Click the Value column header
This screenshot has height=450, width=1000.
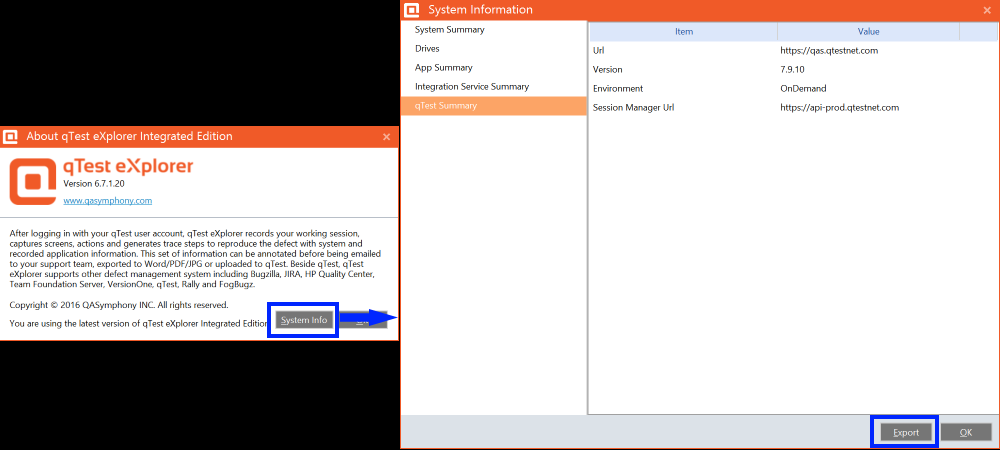coord(868,31)
